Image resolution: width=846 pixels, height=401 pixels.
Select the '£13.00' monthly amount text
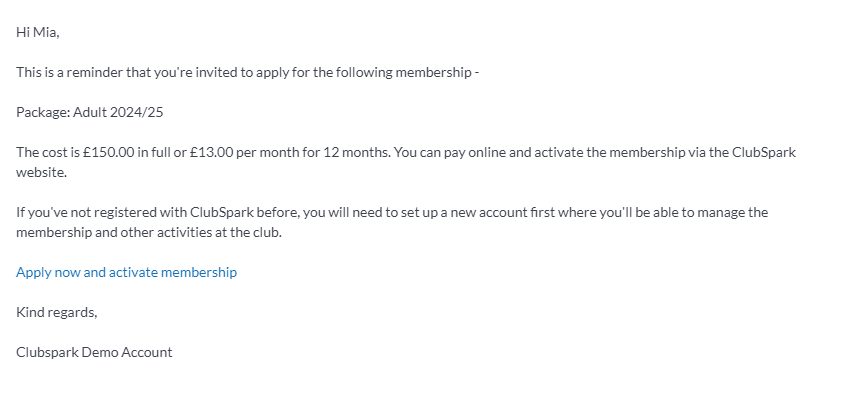(212, 152)
